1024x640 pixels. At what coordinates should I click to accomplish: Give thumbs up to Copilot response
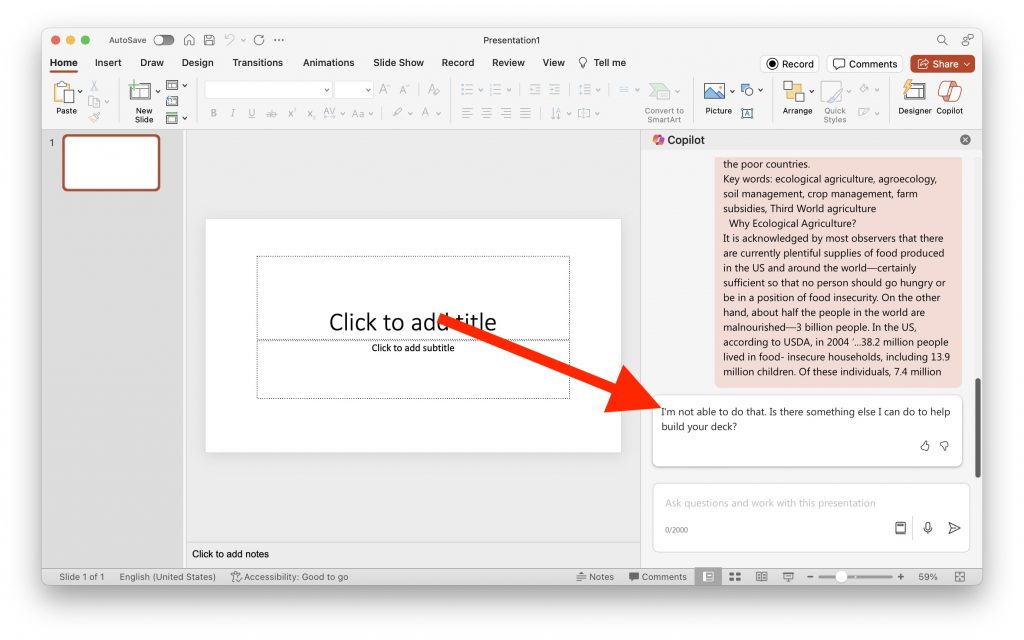click(925, 446)
